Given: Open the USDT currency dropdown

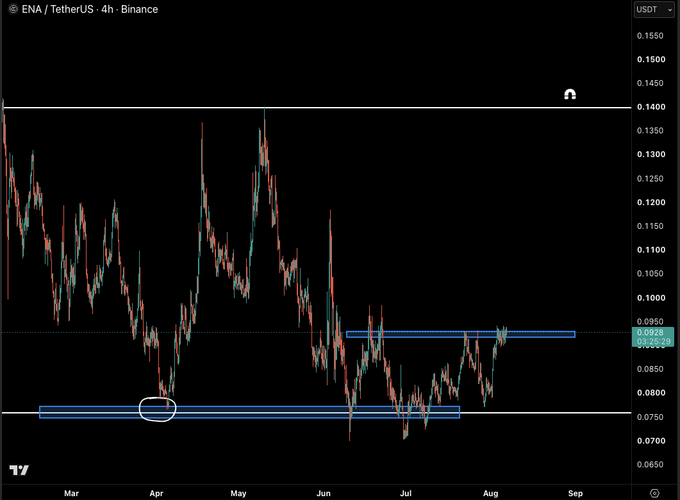Looking at the screenshot, I should click(654, 10).
